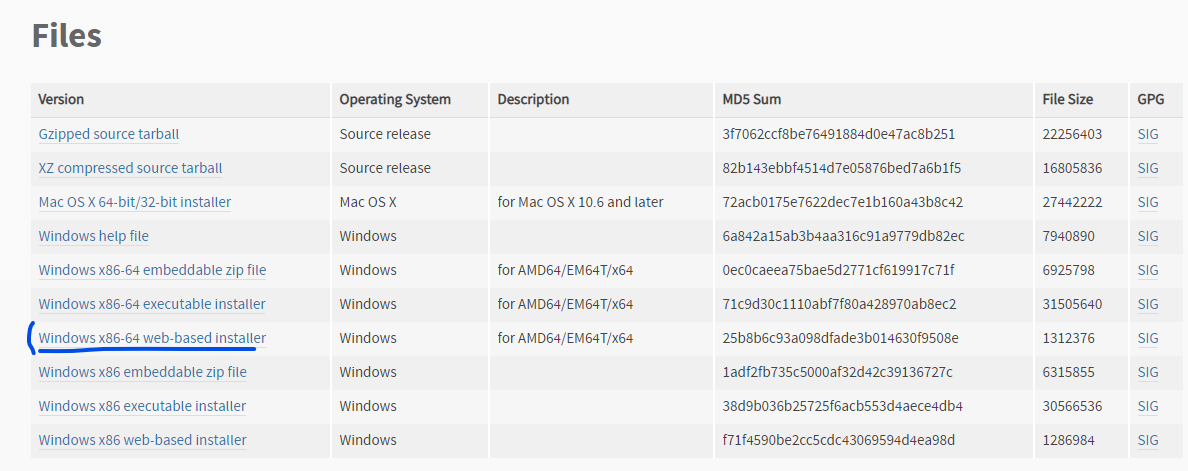Click Windows x86-64 web-based installer link

[152, 338]
